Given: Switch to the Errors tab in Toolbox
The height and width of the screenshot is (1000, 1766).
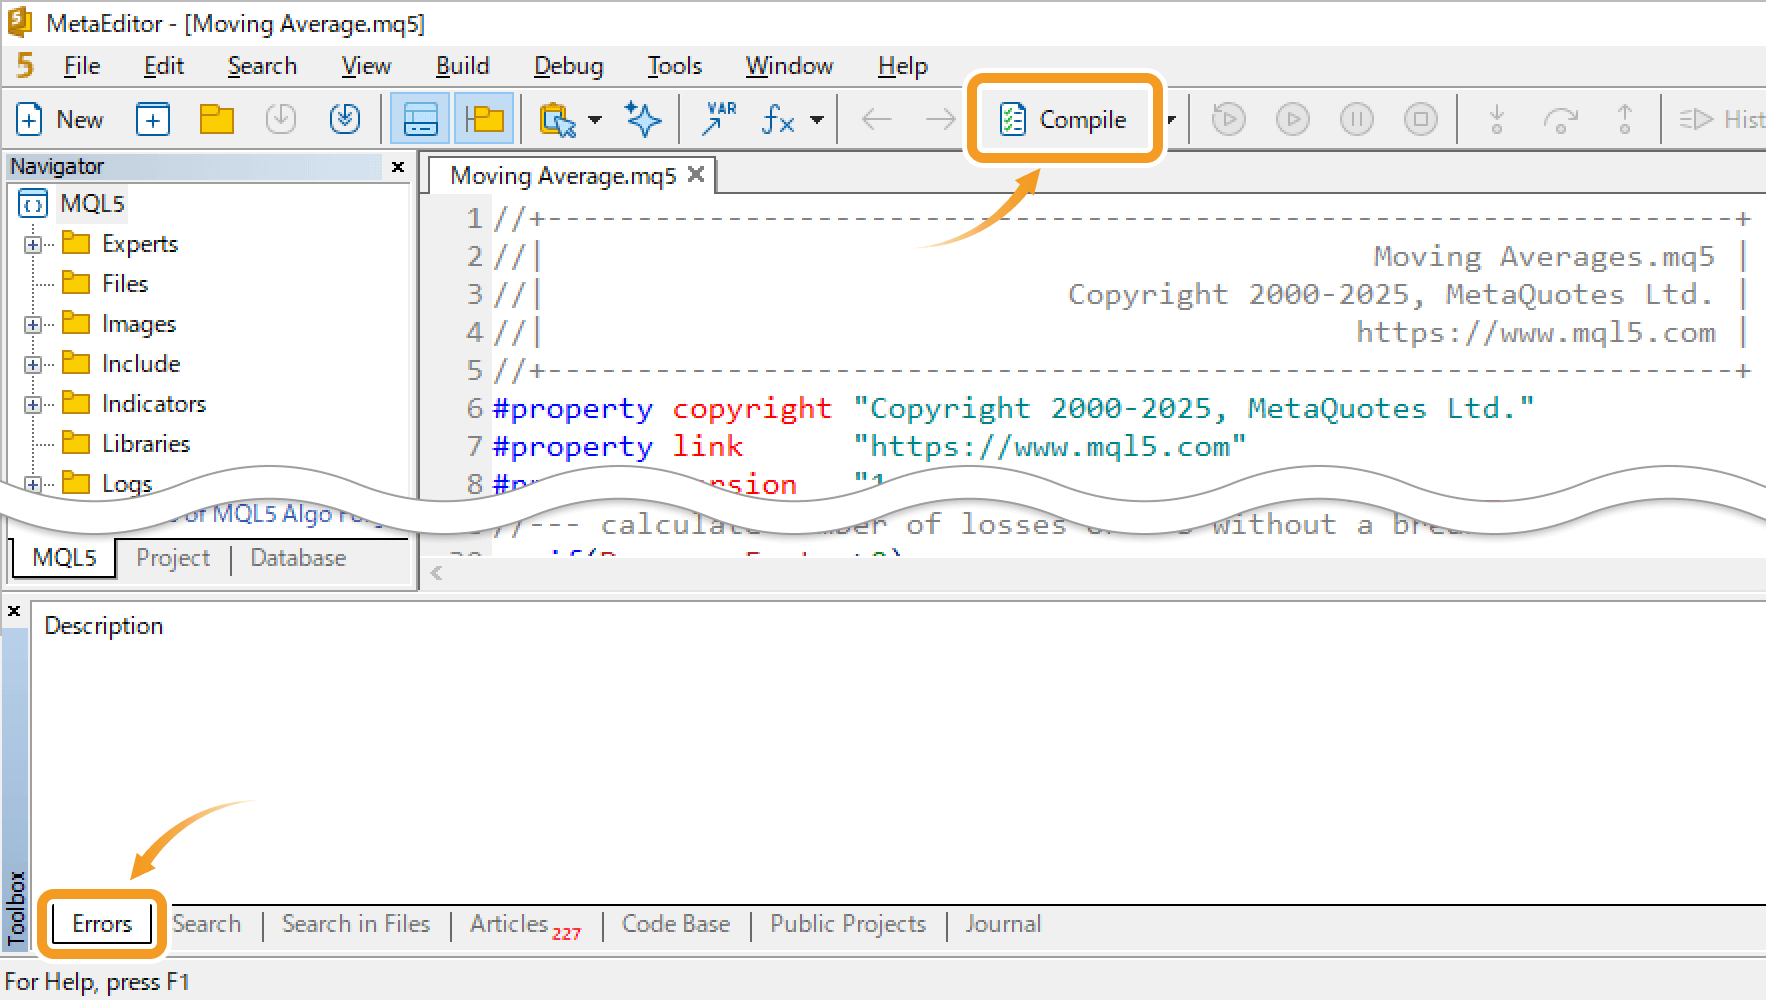Looking at the screenshot, I should (x=102, y=924).
